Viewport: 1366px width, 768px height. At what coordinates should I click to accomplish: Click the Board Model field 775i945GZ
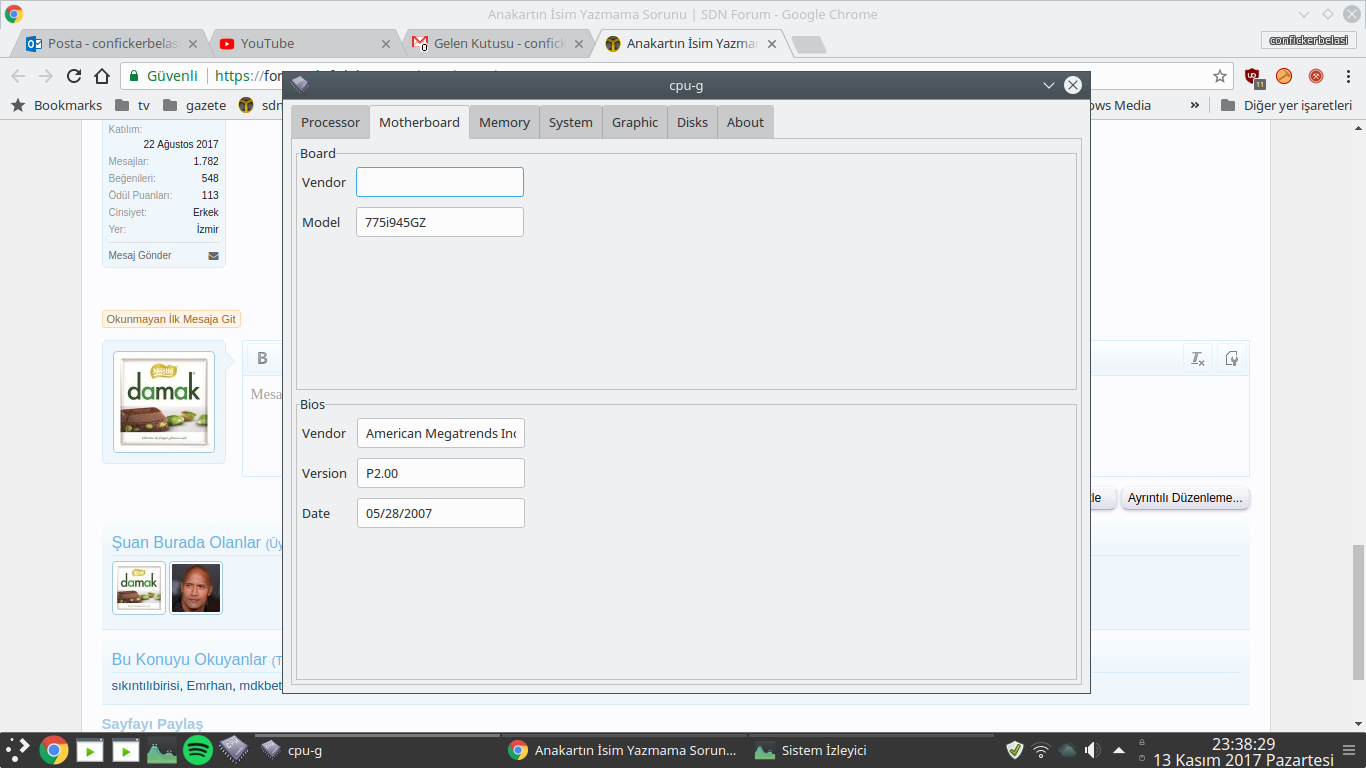click(440, 222)
